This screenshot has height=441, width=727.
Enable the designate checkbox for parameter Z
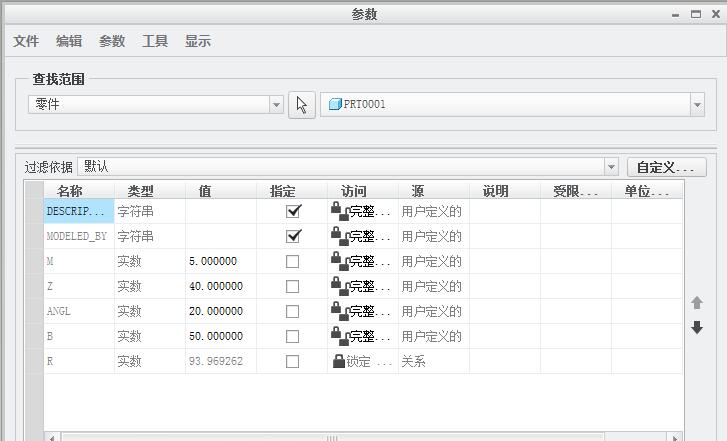293,286
